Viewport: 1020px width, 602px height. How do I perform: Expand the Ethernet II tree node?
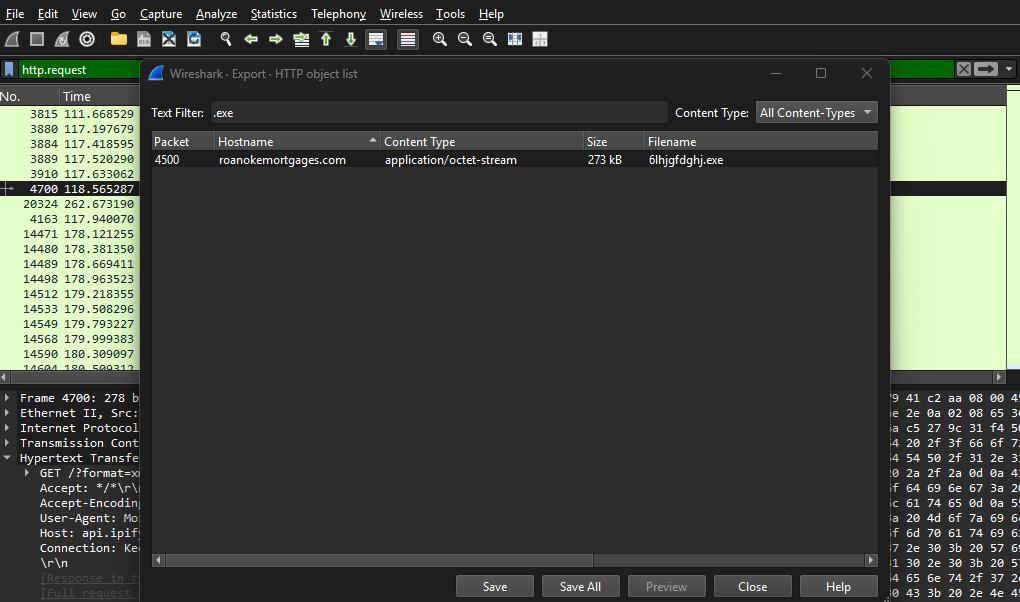[8, 413]
